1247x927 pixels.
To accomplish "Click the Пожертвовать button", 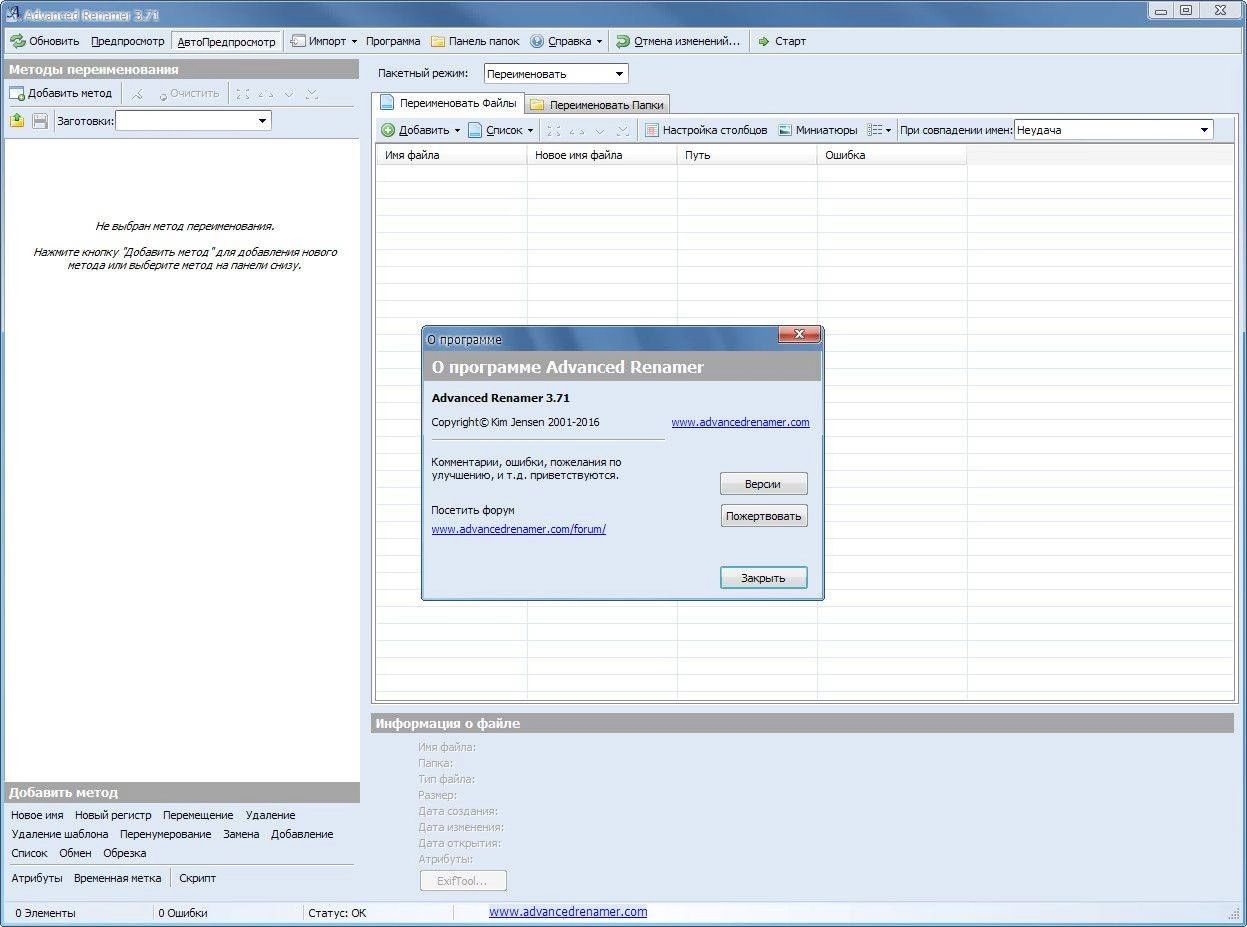I will pos(763,516).
